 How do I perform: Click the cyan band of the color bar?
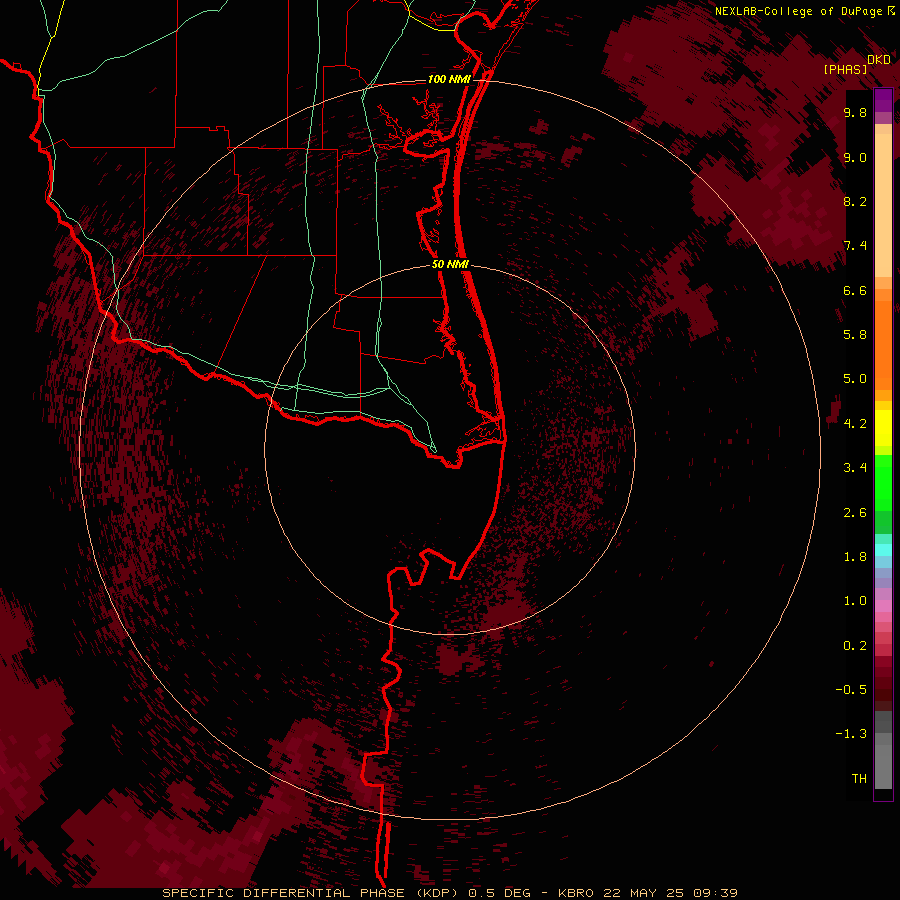pos(883,550)
